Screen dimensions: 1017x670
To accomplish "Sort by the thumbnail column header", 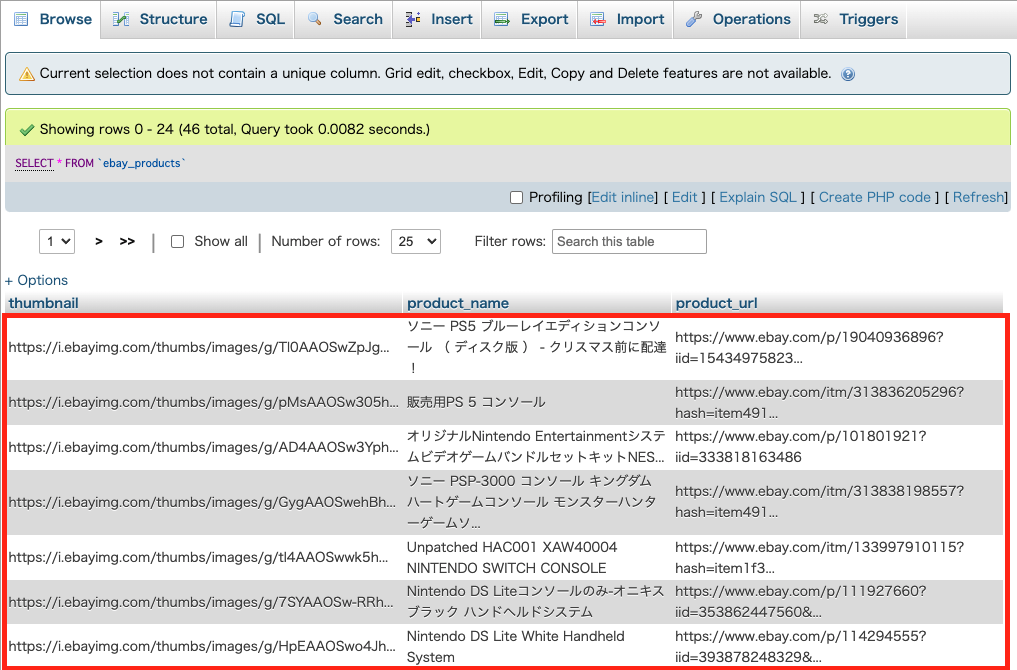I will [x=43, y=303].
